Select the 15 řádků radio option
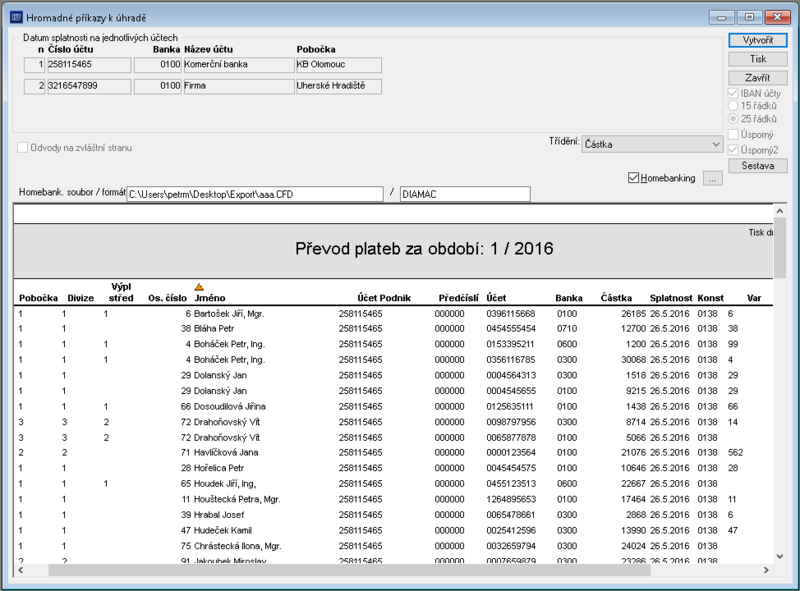800x591 pixels. tap(733, 106)
